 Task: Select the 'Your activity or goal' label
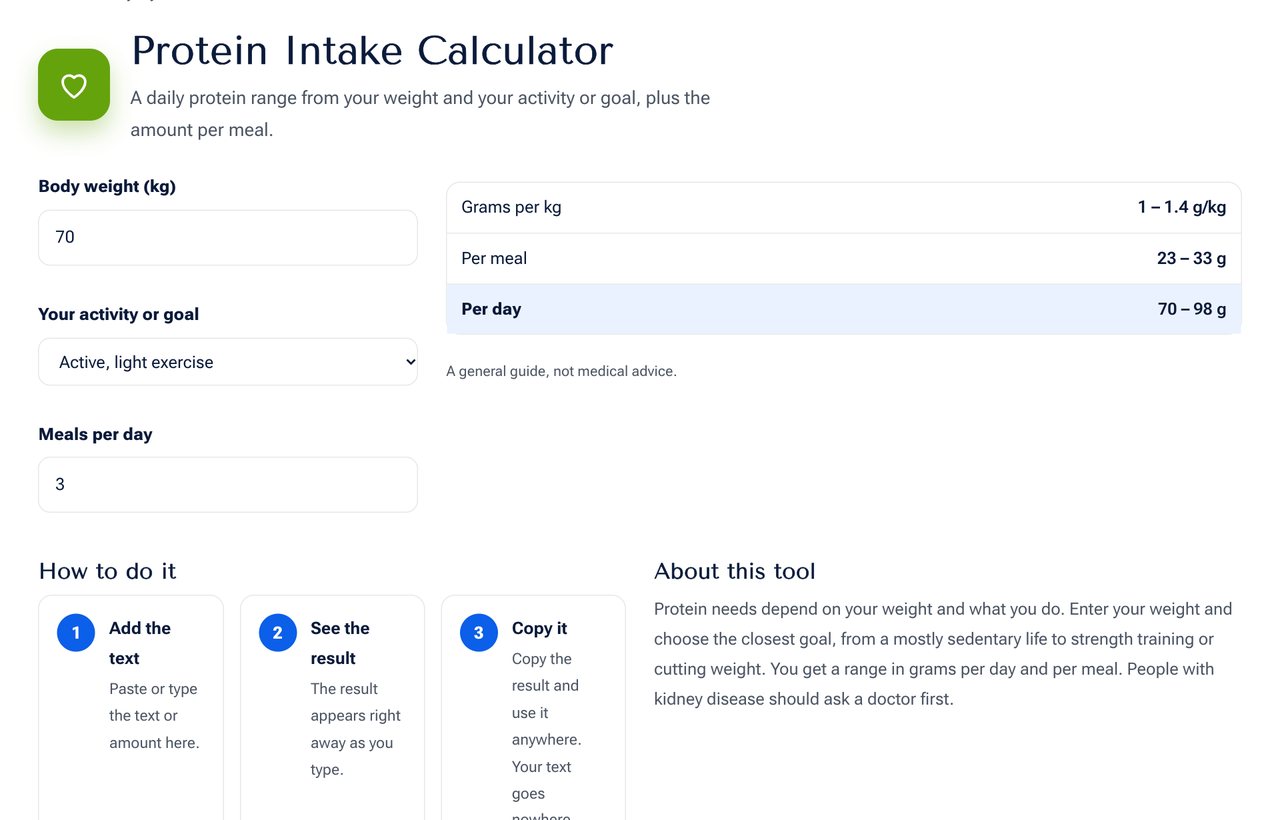click(x=118, y=314)
